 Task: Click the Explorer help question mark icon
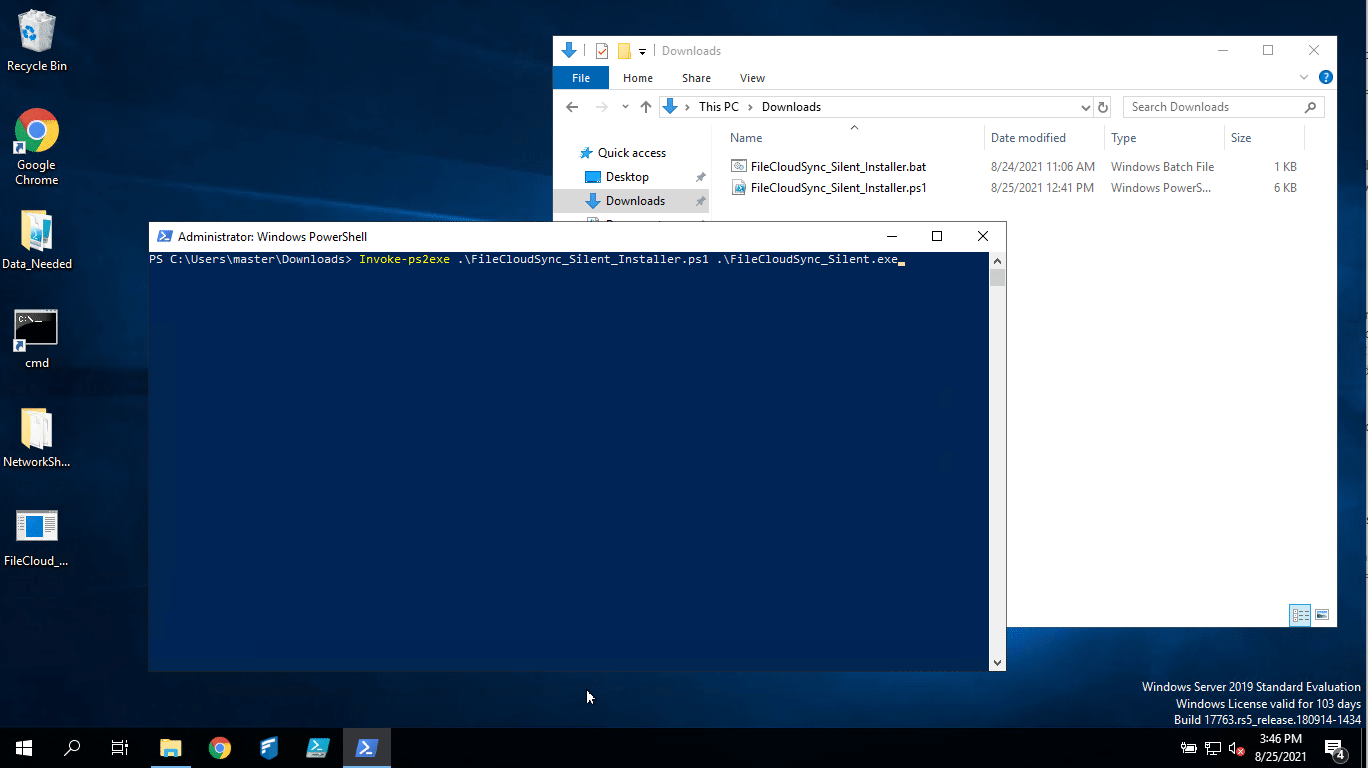(x=1326, y=78)
